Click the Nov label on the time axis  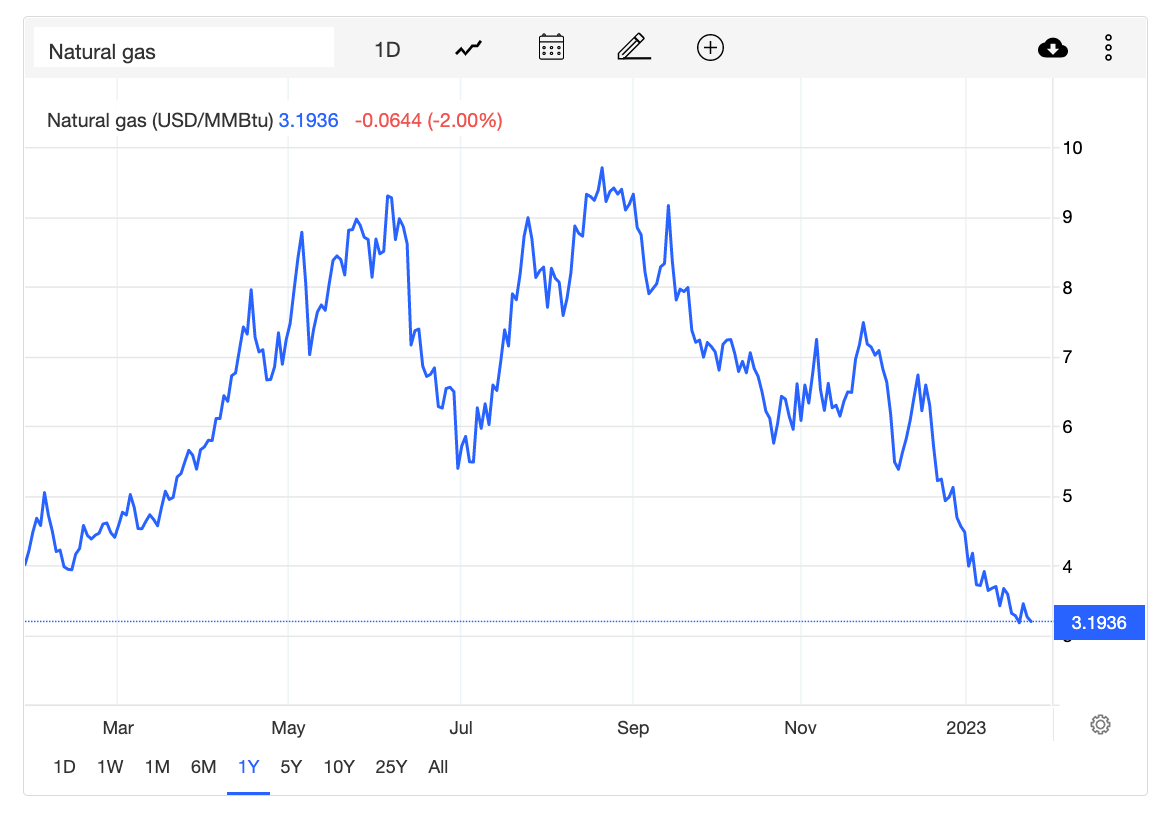coord(800,728)
